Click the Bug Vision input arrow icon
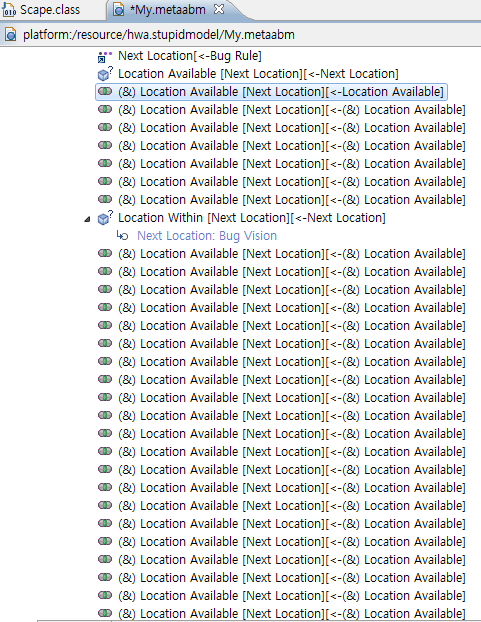Viewport: 481px width, 622px height. click(x=122, y=236)
